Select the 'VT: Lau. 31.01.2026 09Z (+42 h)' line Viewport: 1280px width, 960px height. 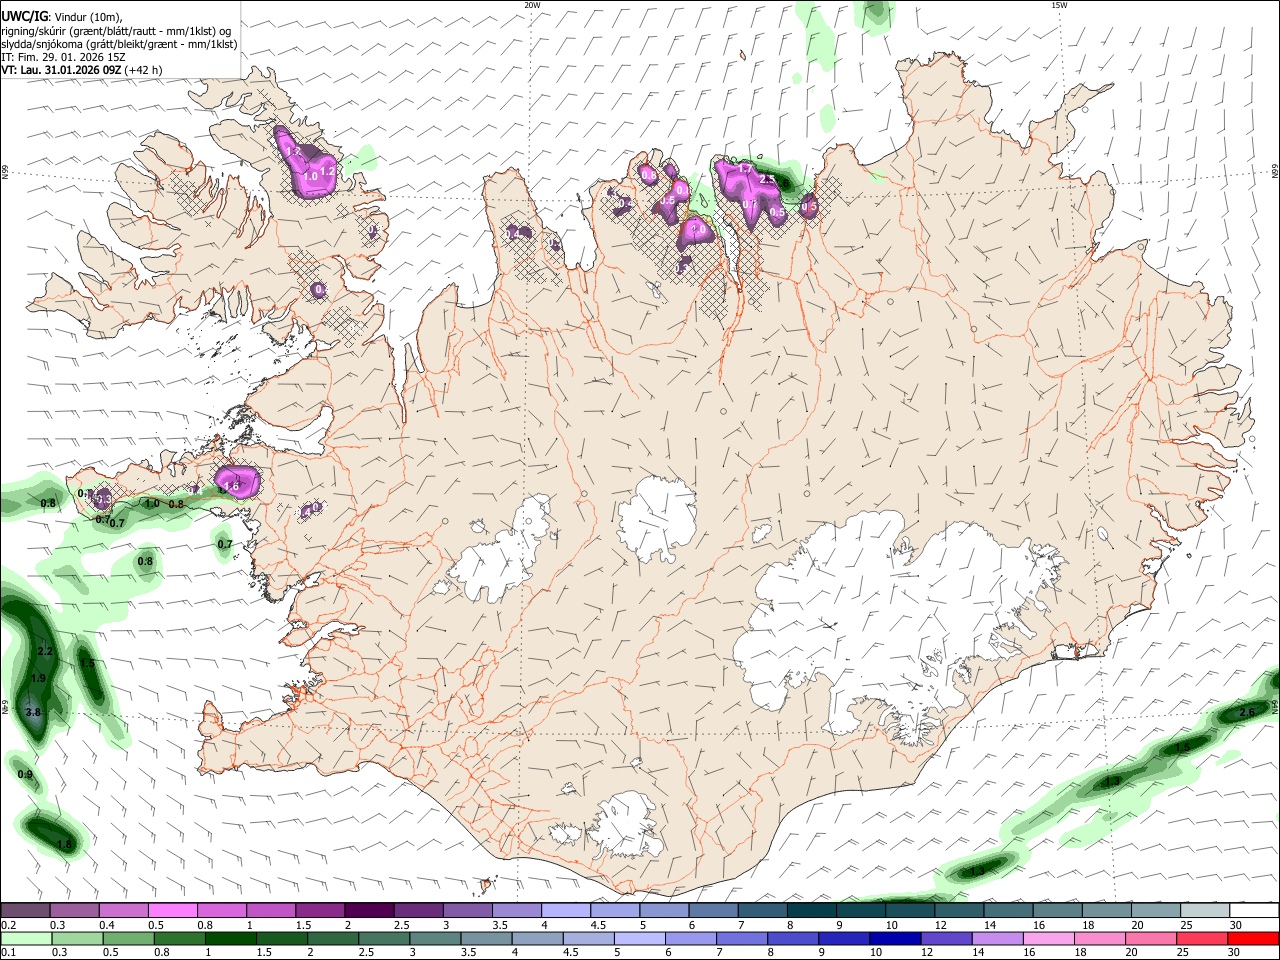[82, 70]
